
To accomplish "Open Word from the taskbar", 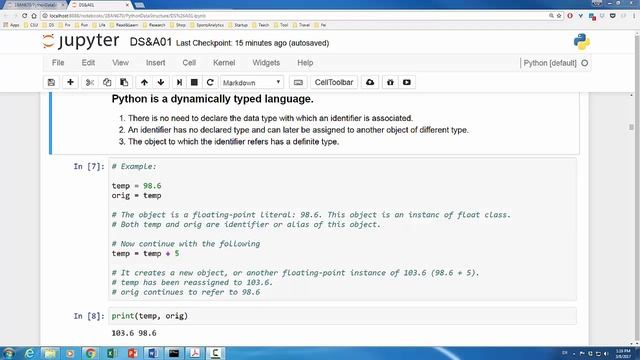I will 153,353.
